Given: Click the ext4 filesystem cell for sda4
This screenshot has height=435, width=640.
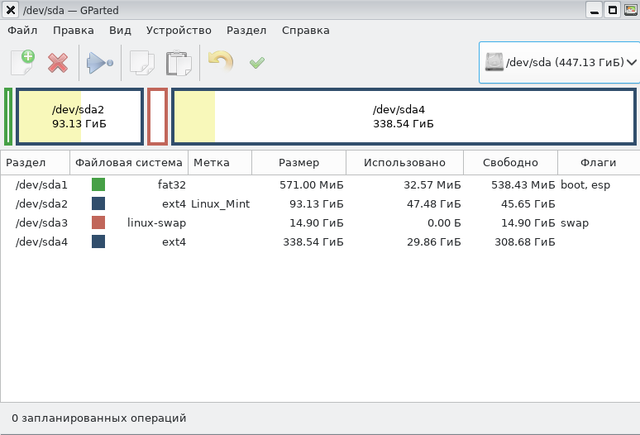Looking at the screenshot, I should 174,242.
